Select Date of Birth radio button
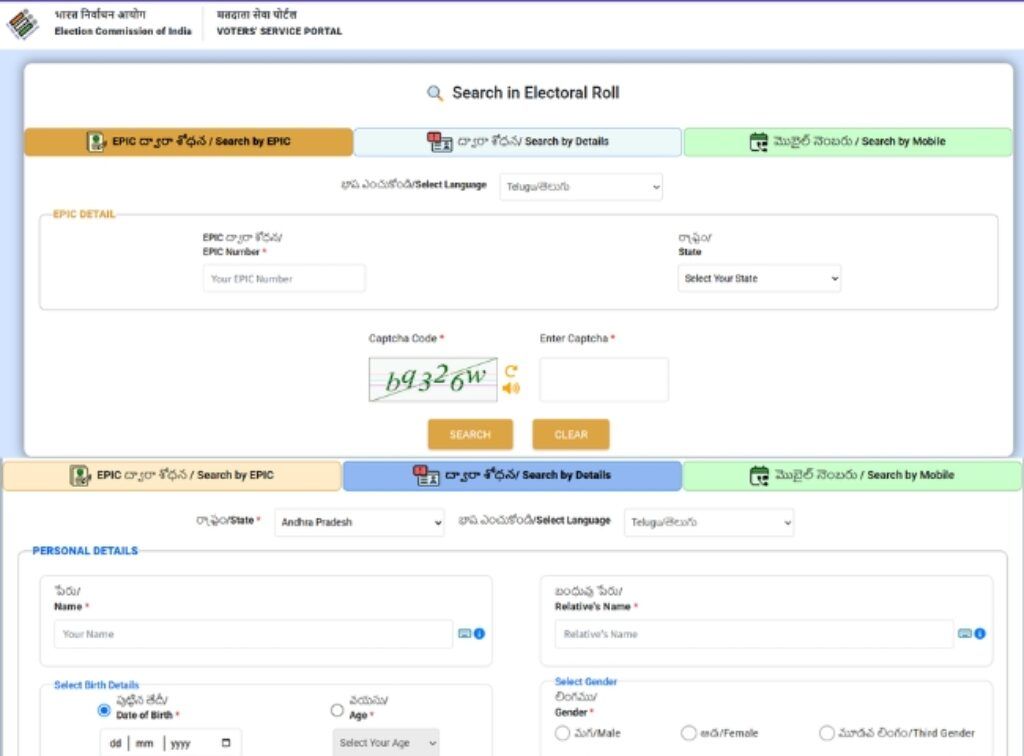The height and width of the screenshot is (756, 1024). tap(104, 710)
